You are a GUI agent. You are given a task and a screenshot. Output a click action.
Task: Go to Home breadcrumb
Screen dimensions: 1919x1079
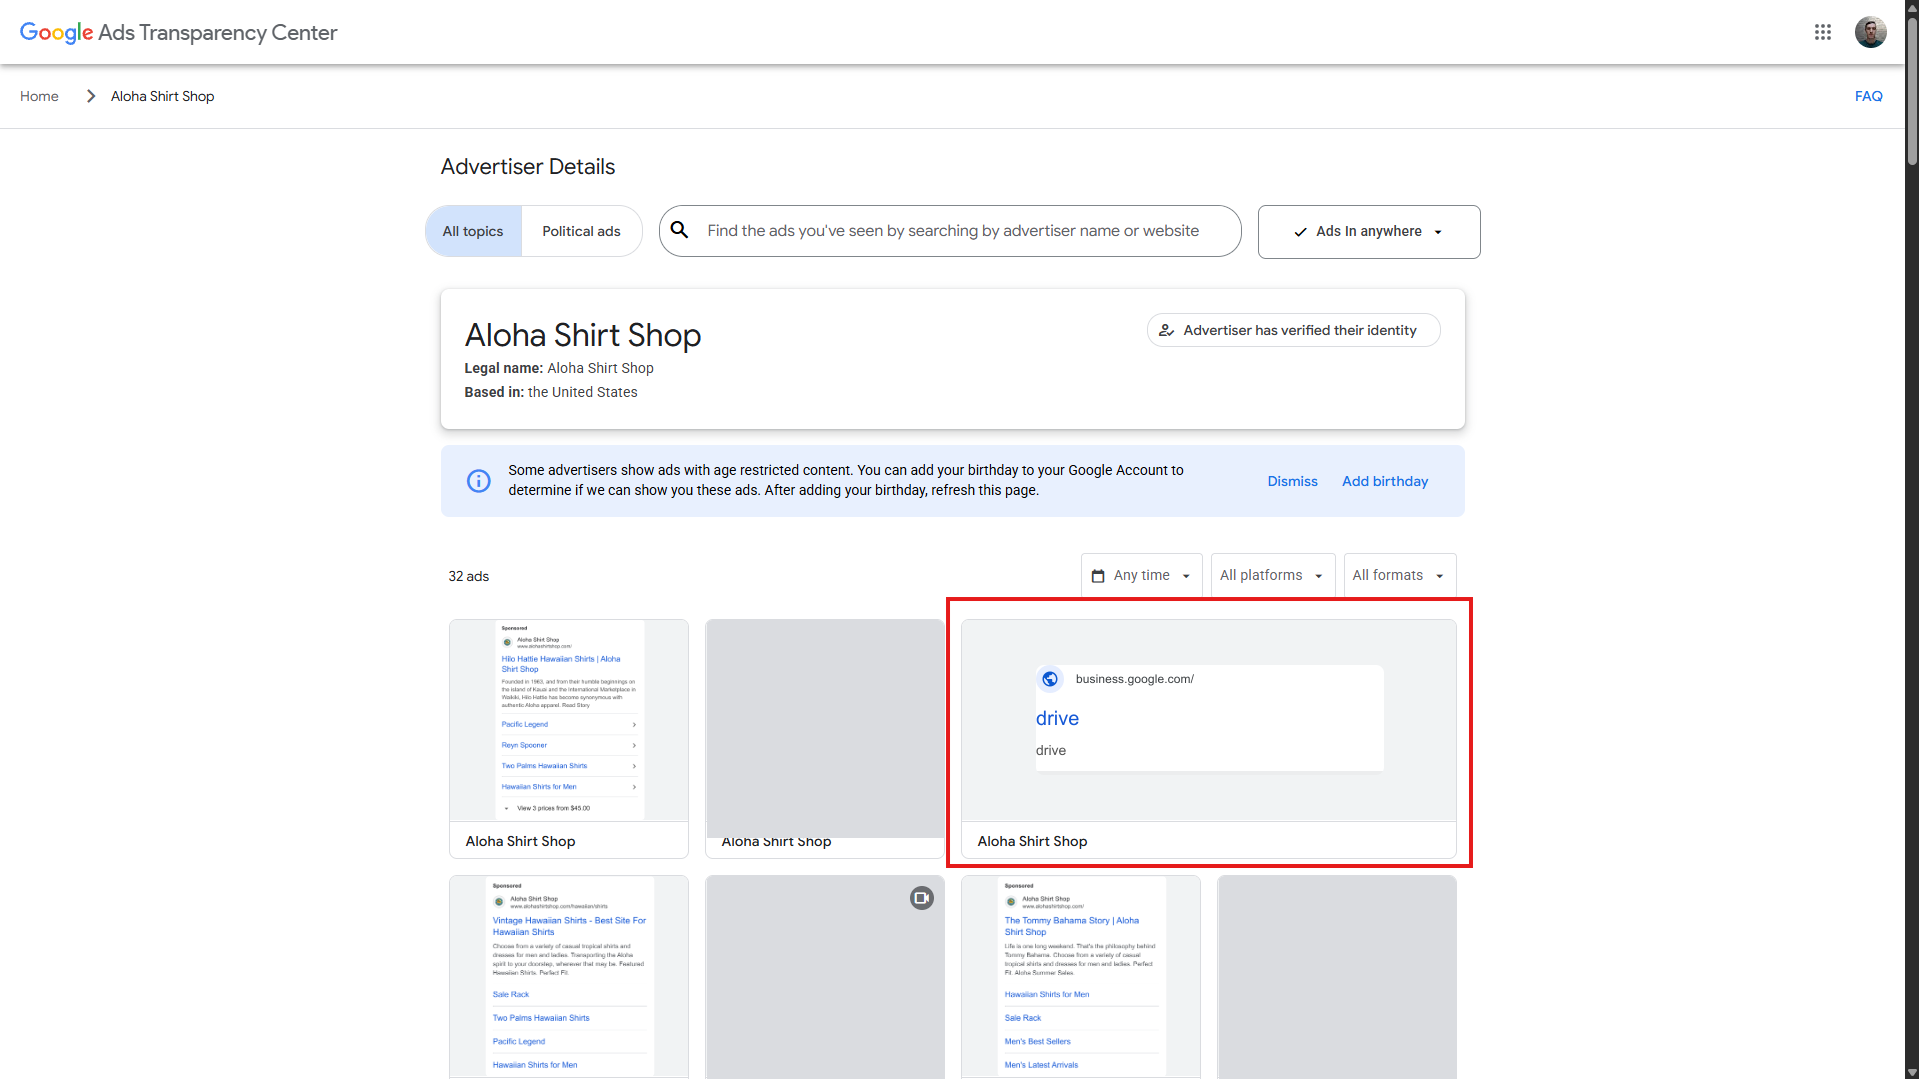tap(39, 96)
